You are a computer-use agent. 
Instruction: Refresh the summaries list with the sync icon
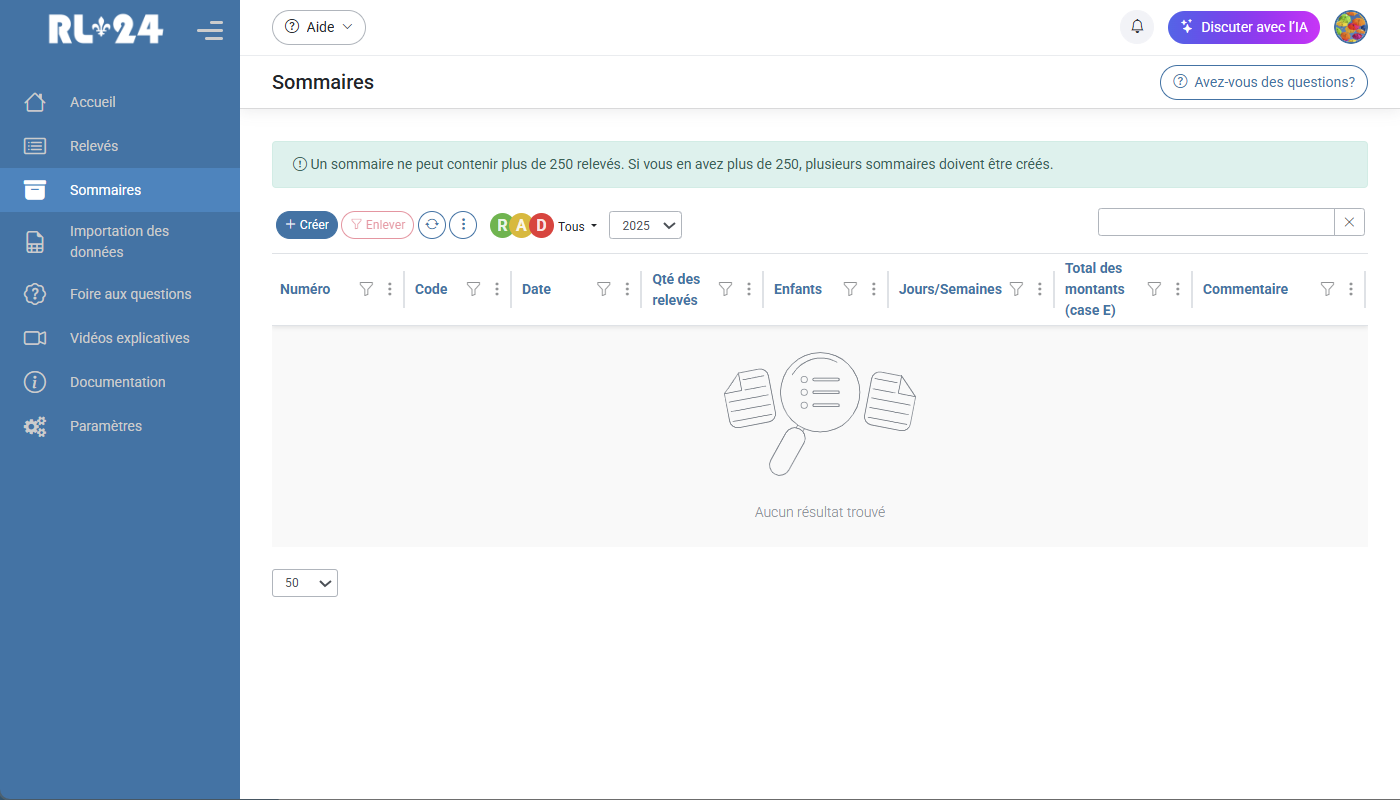(x=432, y=224)
